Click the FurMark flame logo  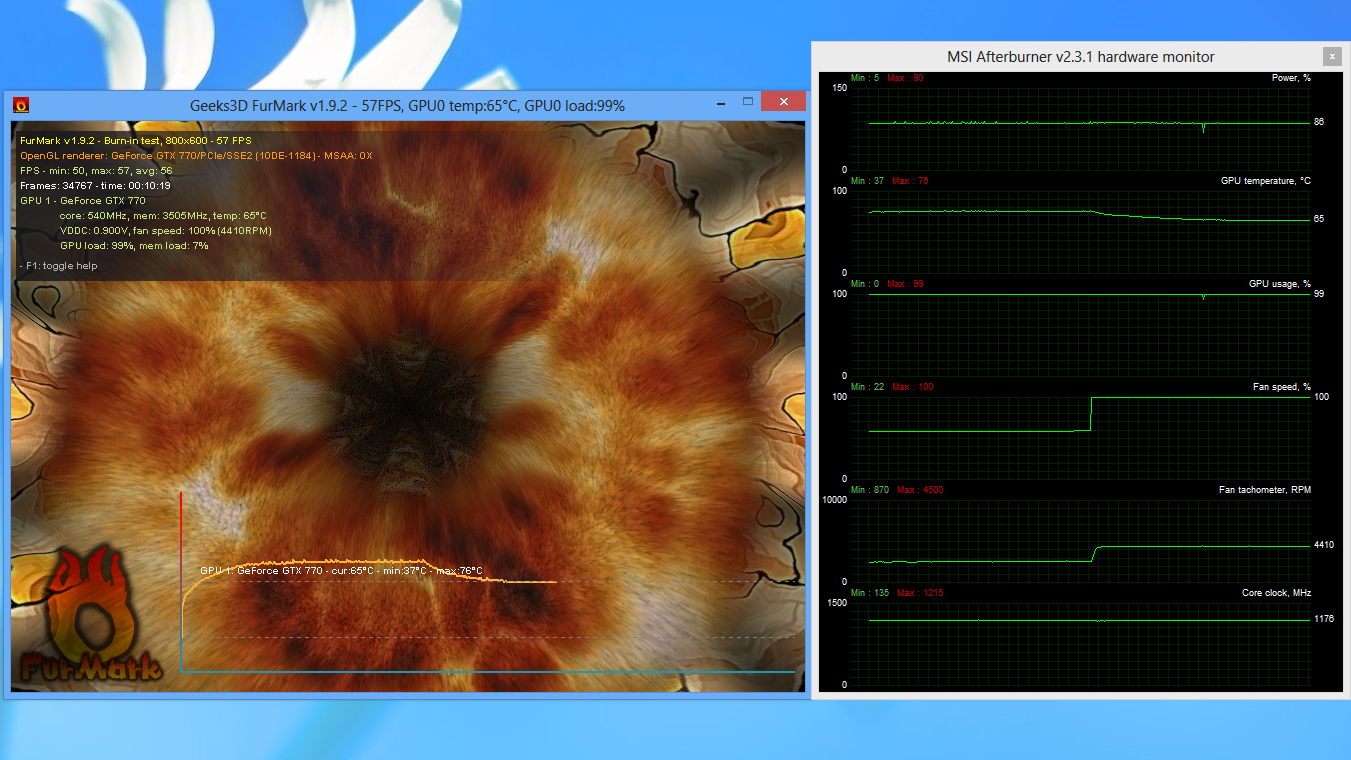(x=89, y=613)
